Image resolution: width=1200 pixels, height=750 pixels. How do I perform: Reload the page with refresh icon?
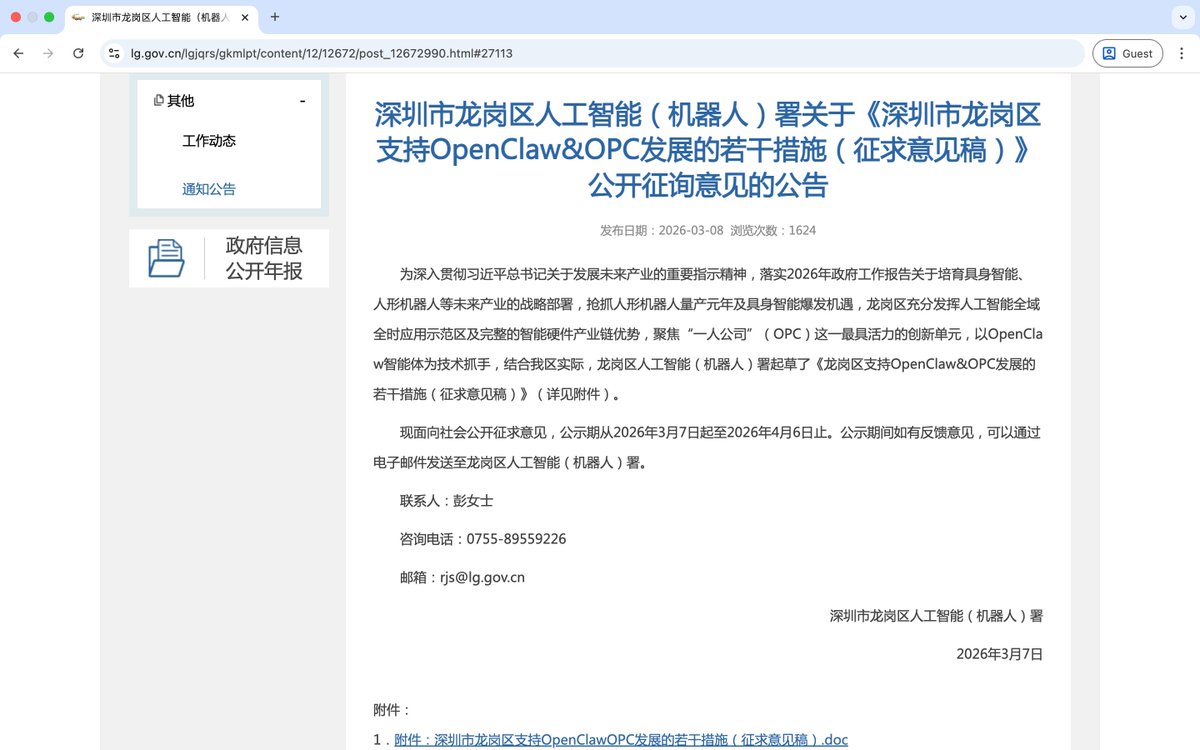pyautogui.click(x=78, y=53)
